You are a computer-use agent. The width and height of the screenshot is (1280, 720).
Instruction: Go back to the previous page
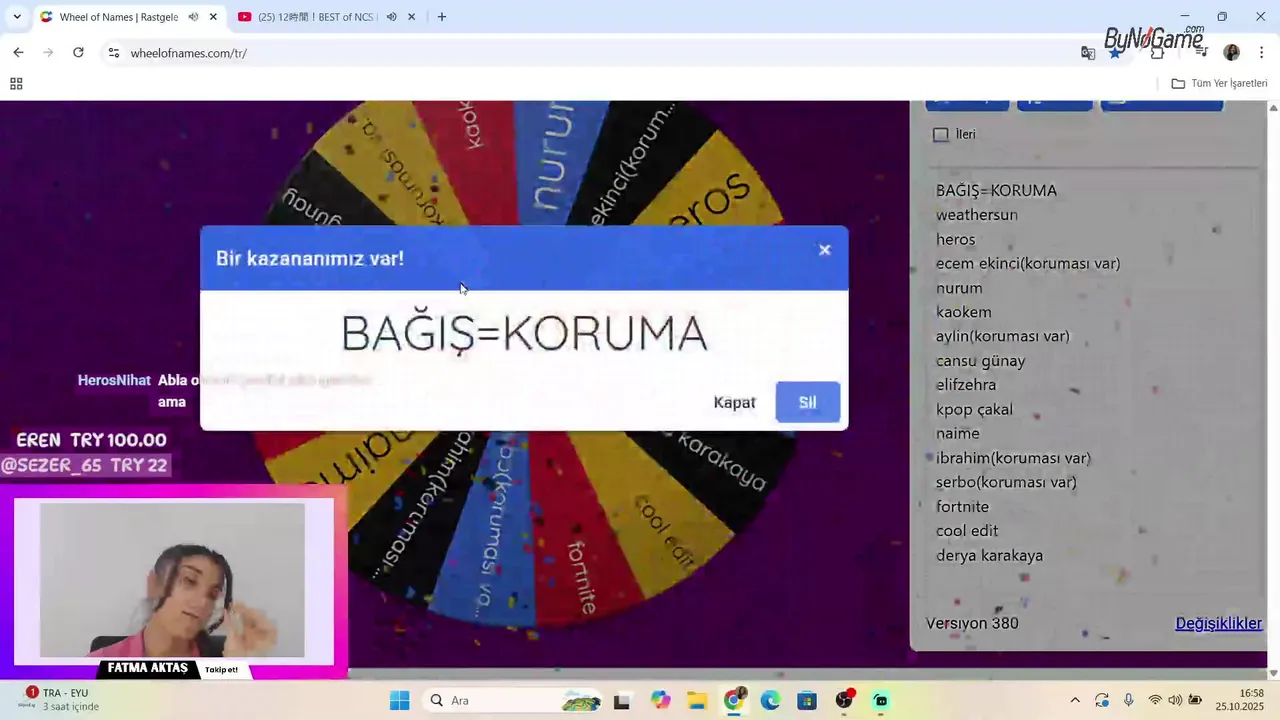coord(18,52)
